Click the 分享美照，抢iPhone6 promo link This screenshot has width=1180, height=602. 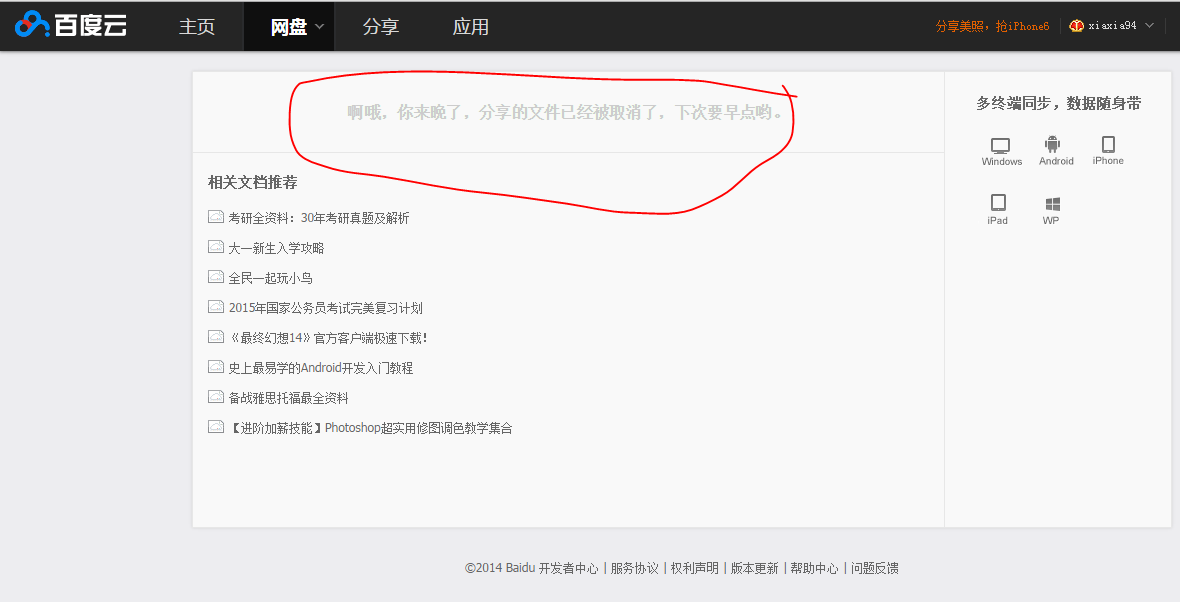coord(992,26)
